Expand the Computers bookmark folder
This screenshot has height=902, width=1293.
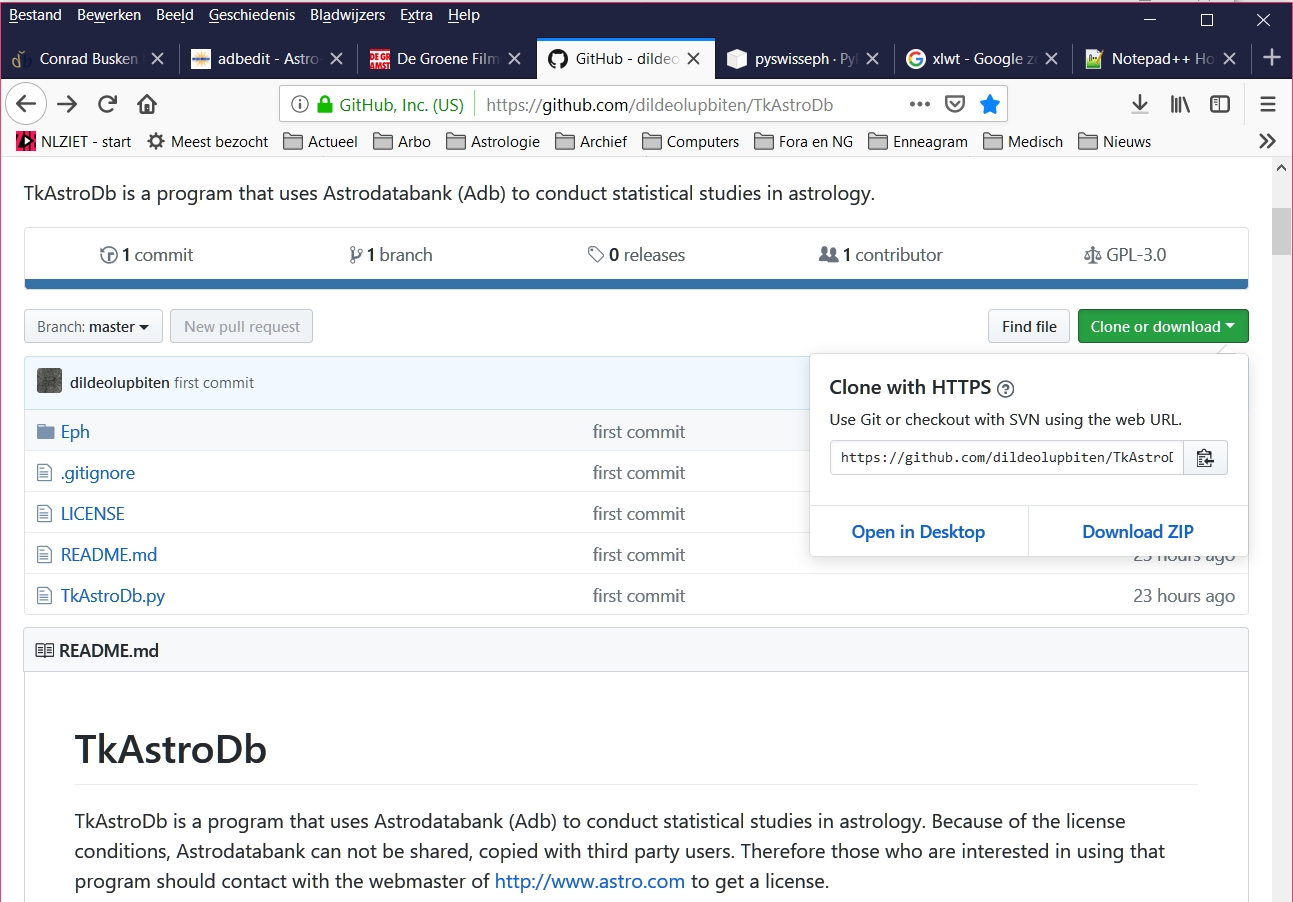click(x=690, y=141)
